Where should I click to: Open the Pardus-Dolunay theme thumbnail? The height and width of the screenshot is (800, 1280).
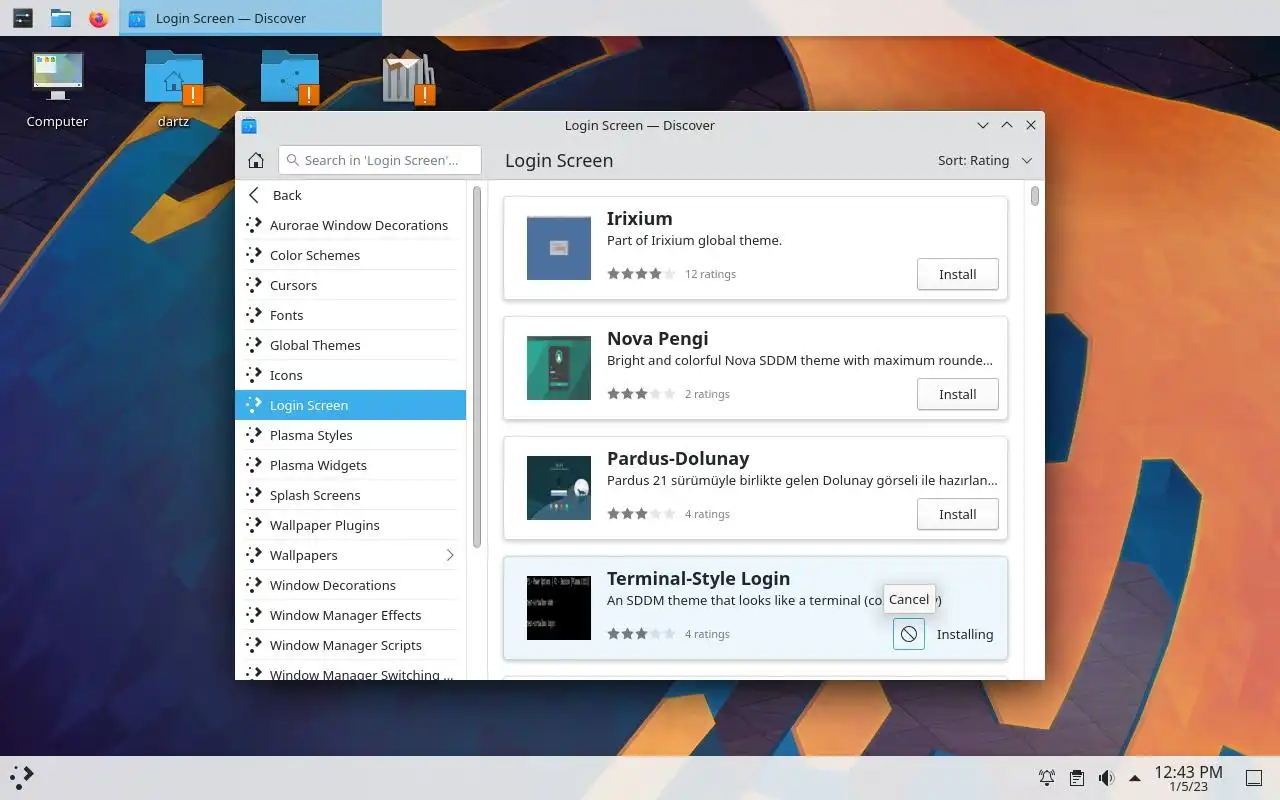pos(559,488)
